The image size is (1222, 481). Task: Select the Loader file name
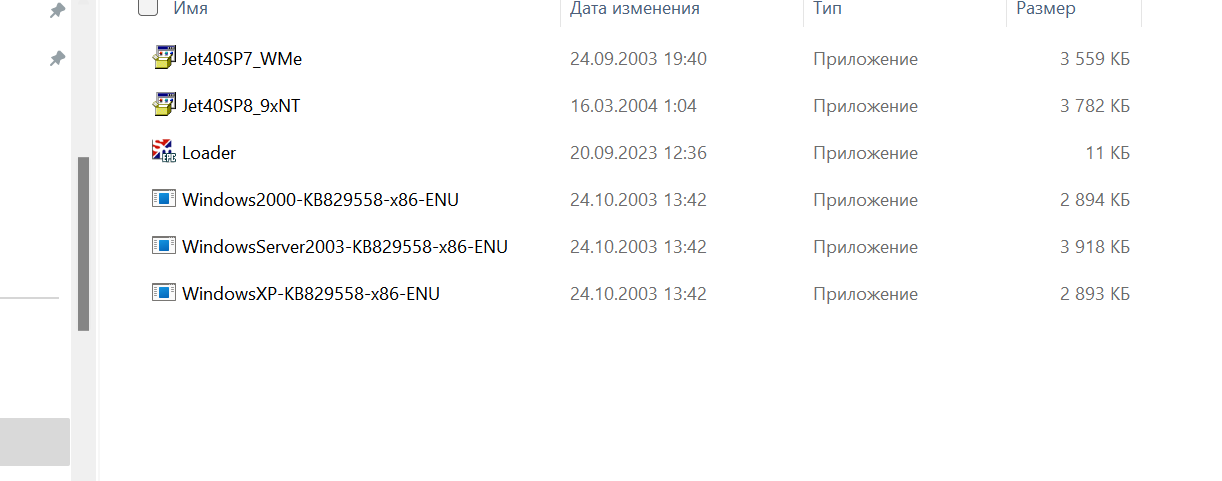(x=209, y=153)
